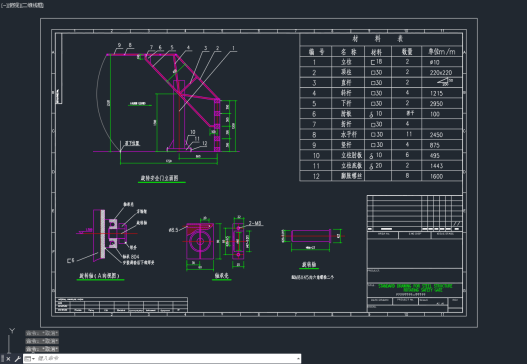Select the 数量 column header
The image size is (527, 364).
pos(407,51)
